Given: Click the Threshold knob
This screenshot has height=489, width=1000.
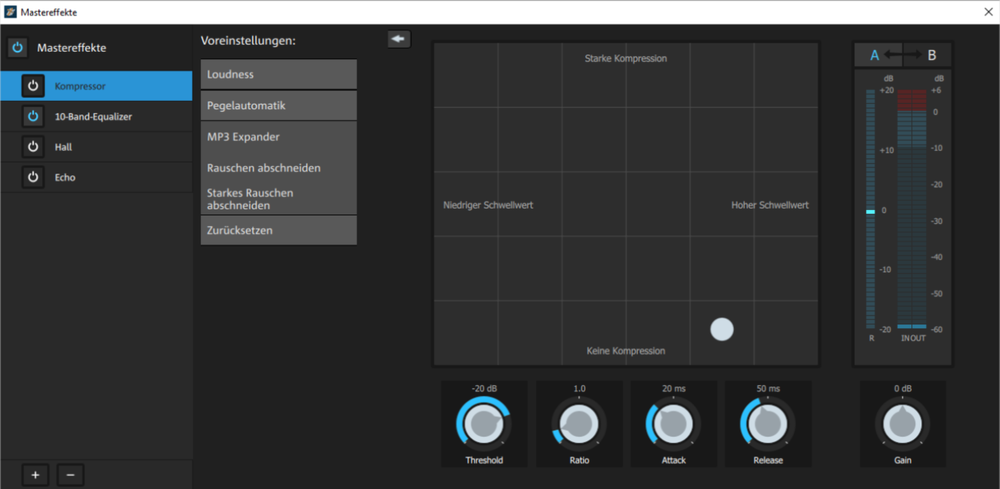Looking at the screenshot, I should (484, 425).
